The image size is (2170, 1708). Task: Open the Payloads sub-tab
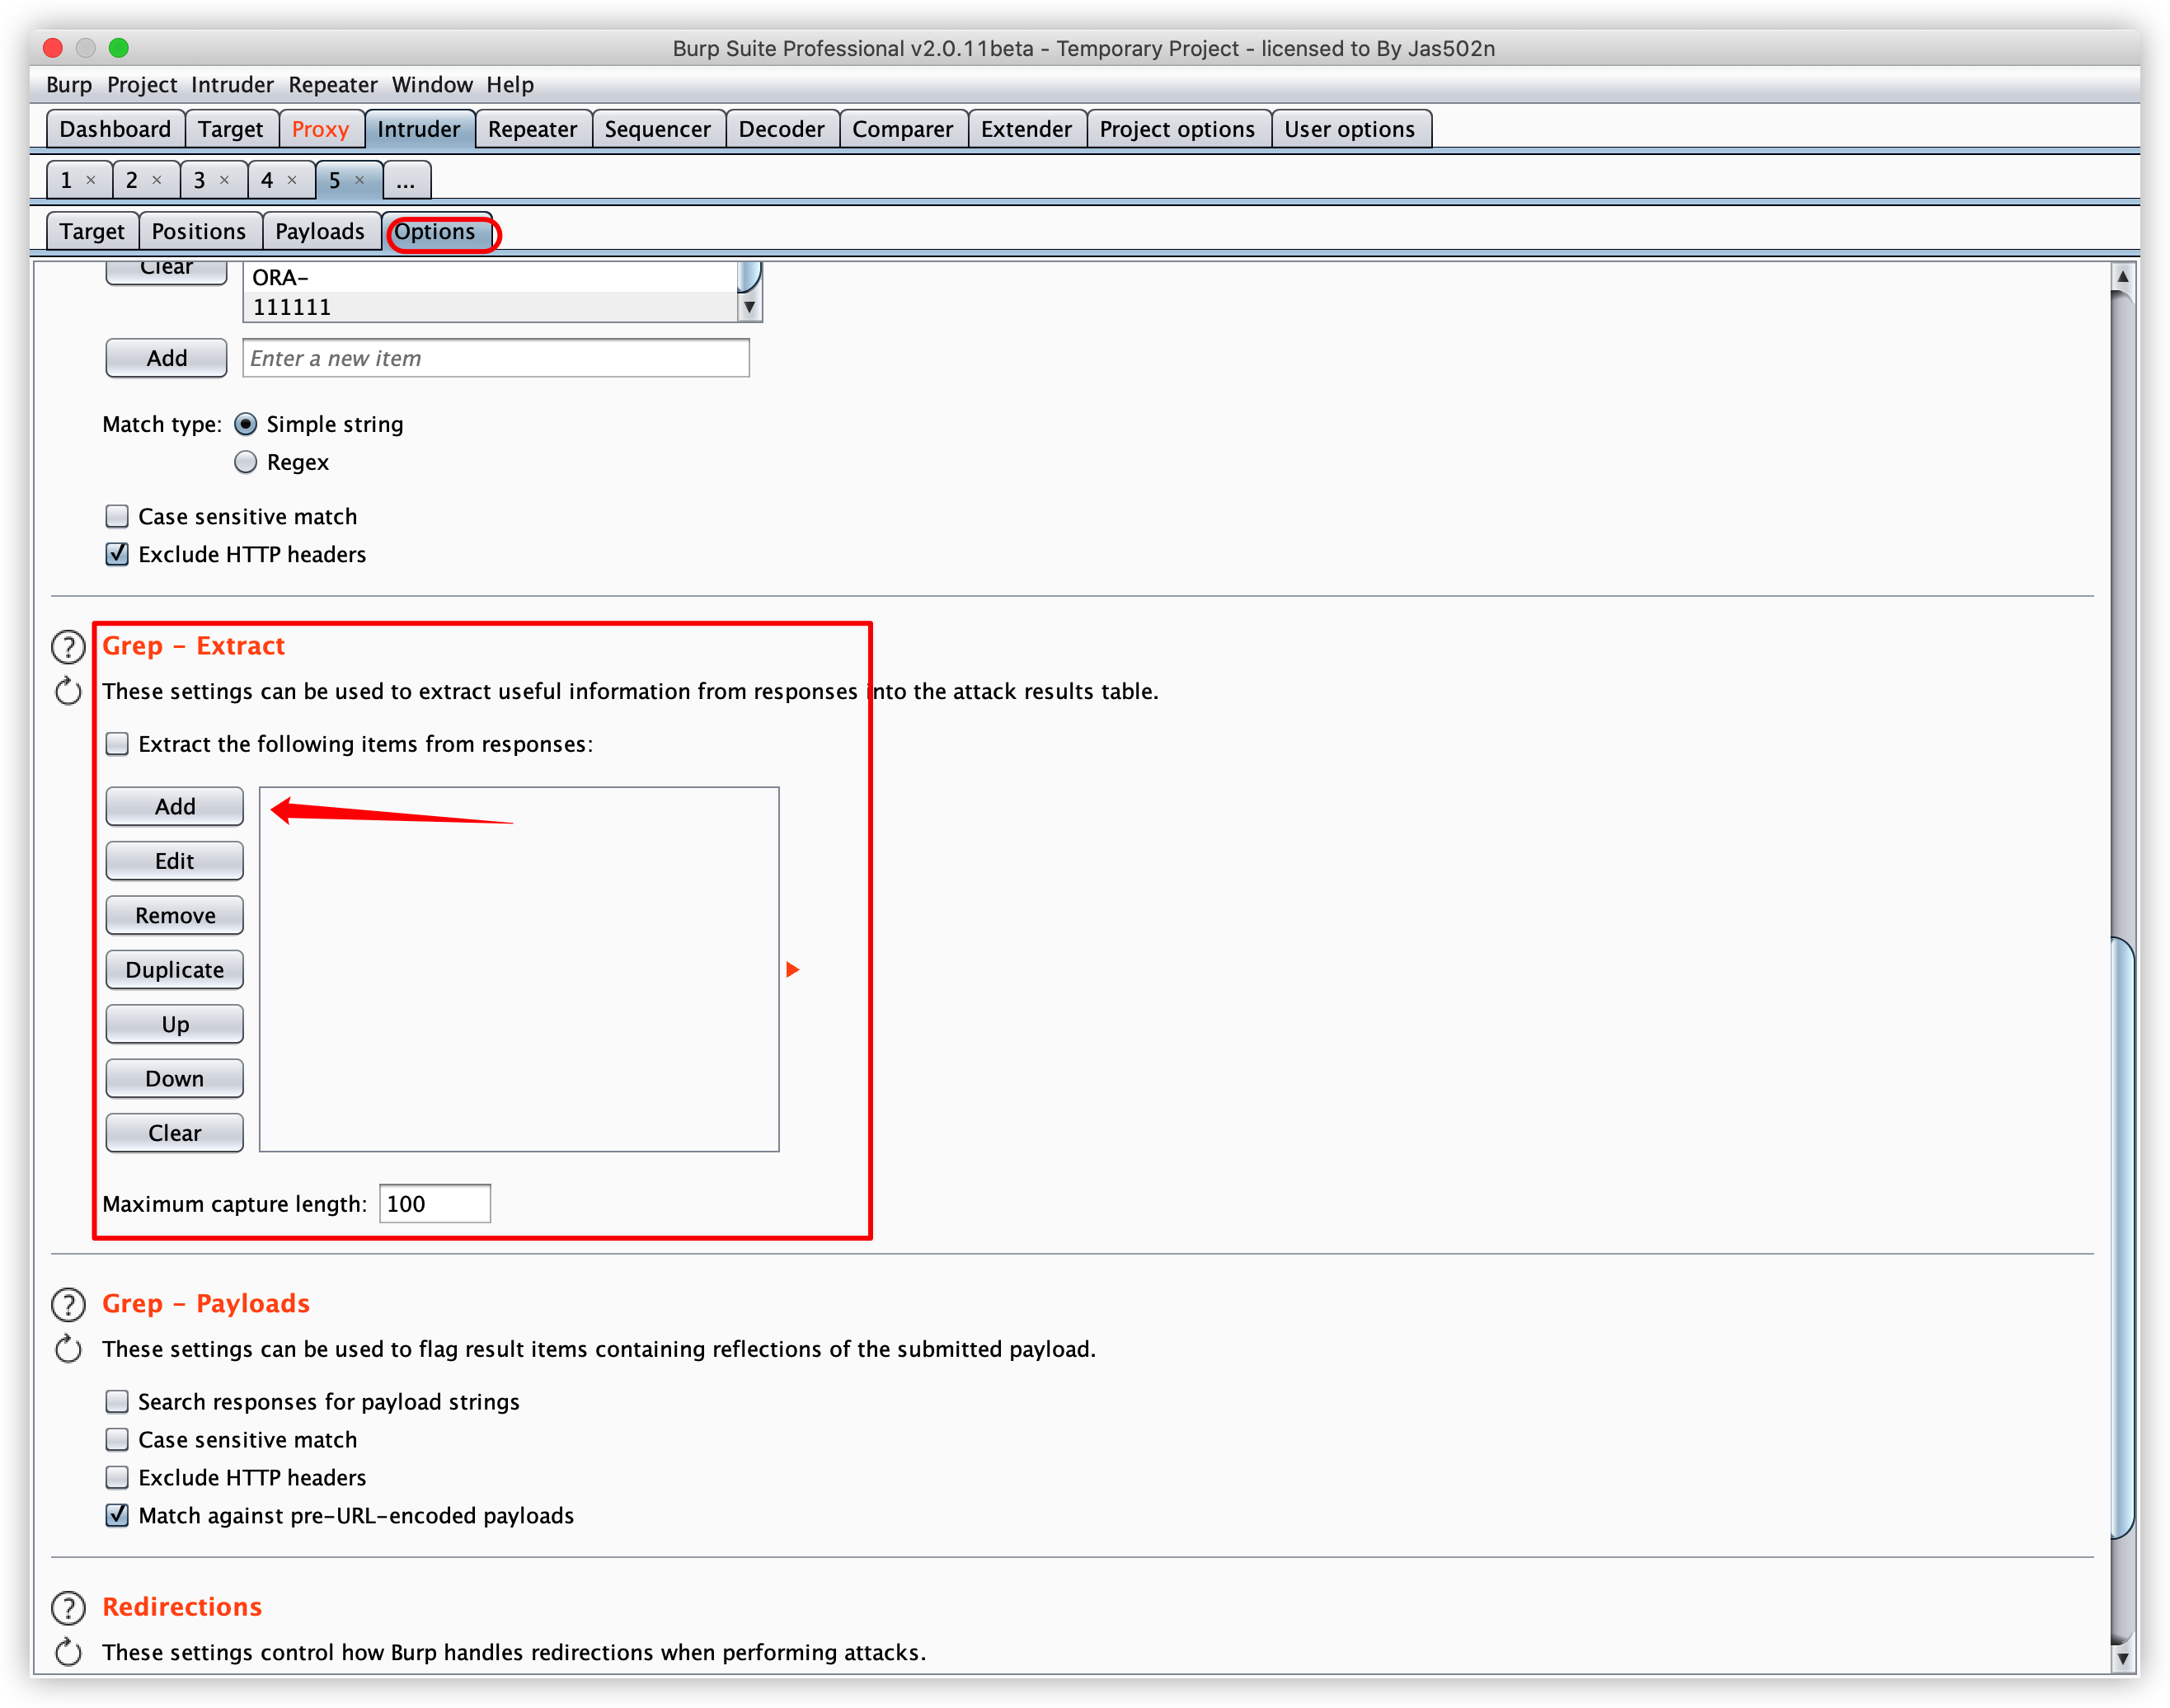click(x=320, y=231)
